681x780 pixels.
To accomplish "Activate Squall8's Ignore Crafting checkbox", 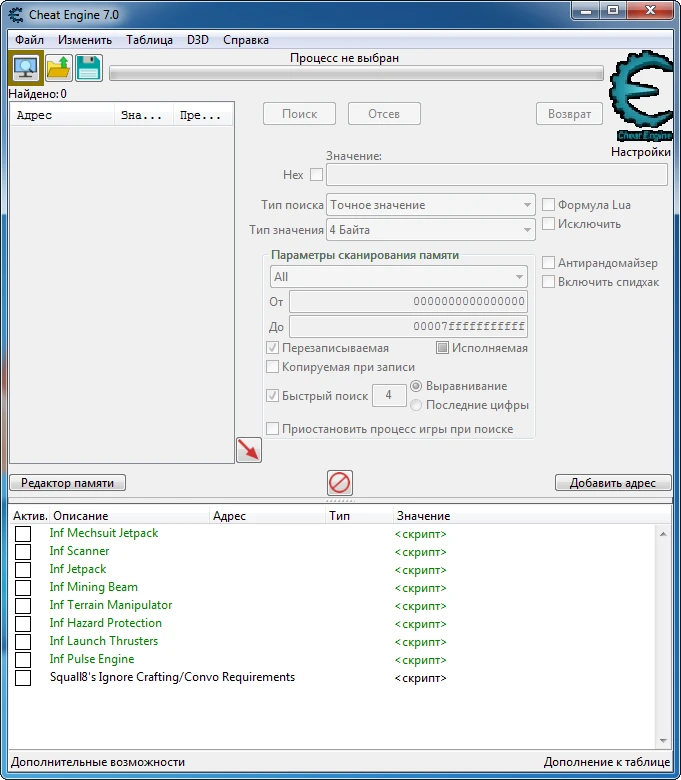I will 23,678.
